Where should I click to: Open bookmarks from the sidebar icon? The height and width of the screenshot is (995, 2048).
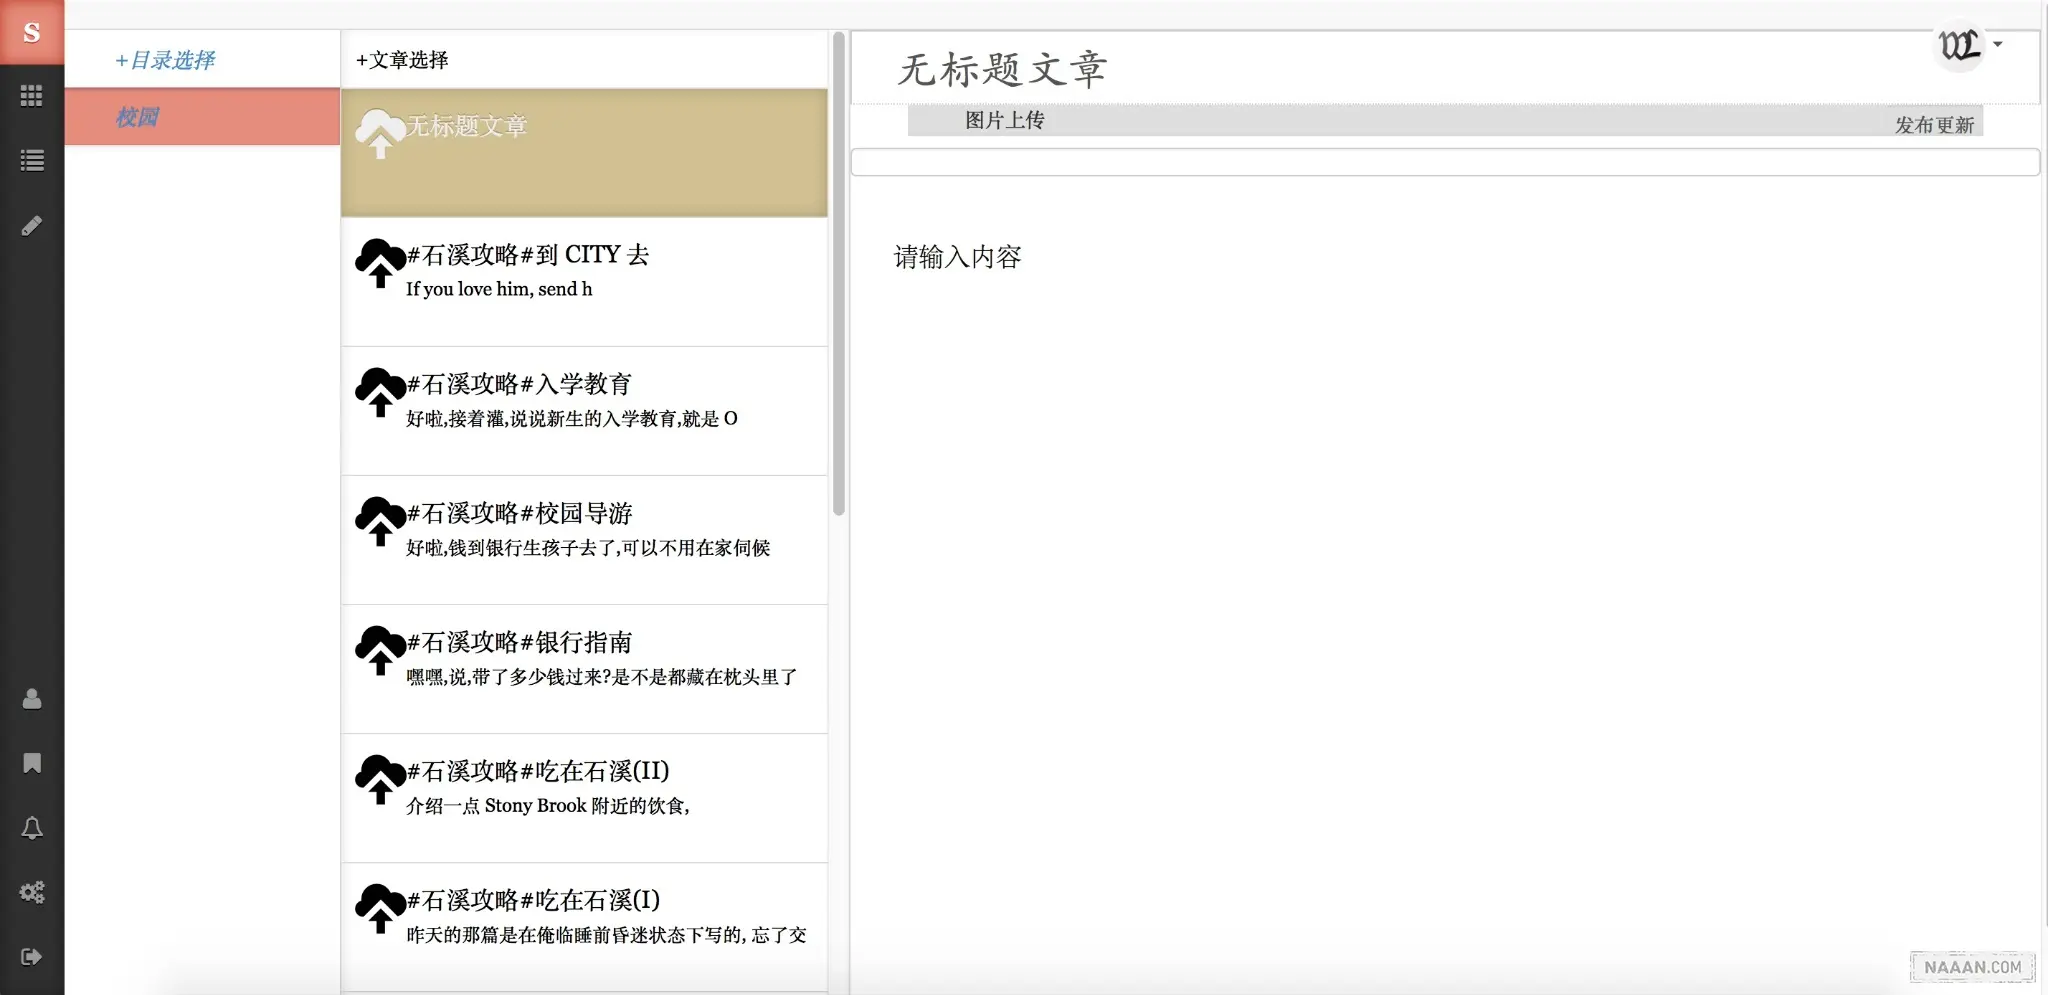coord(32,764)
